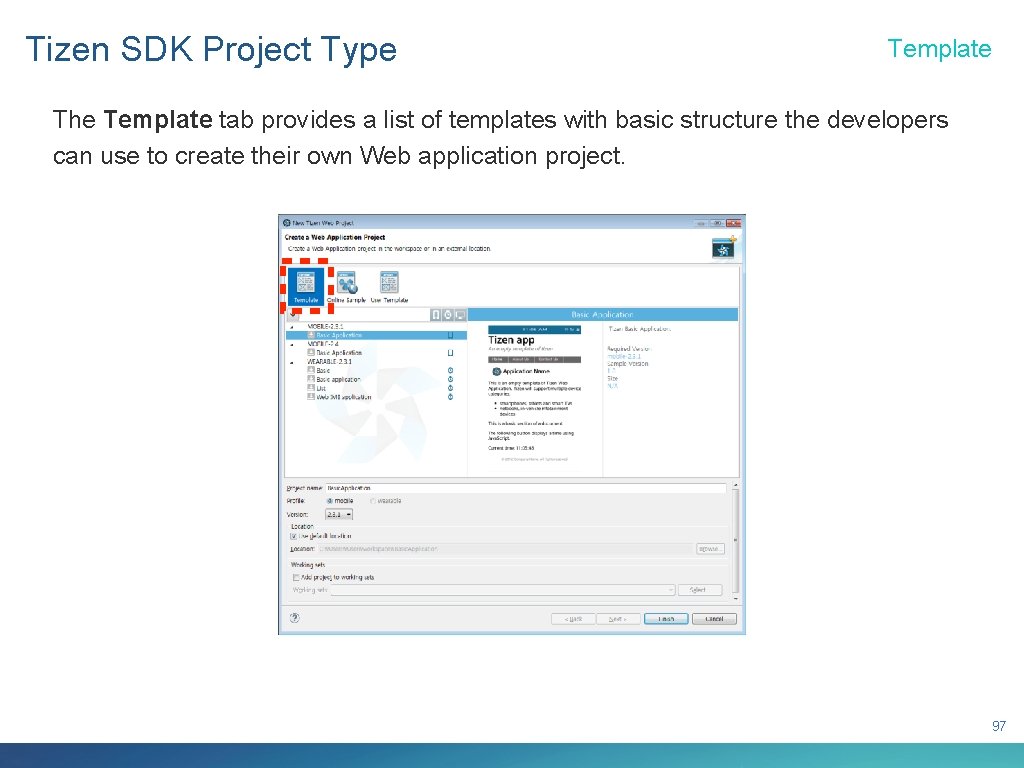Select the Web IME application template
The image size is (1024, 768).
coord(344,397)
